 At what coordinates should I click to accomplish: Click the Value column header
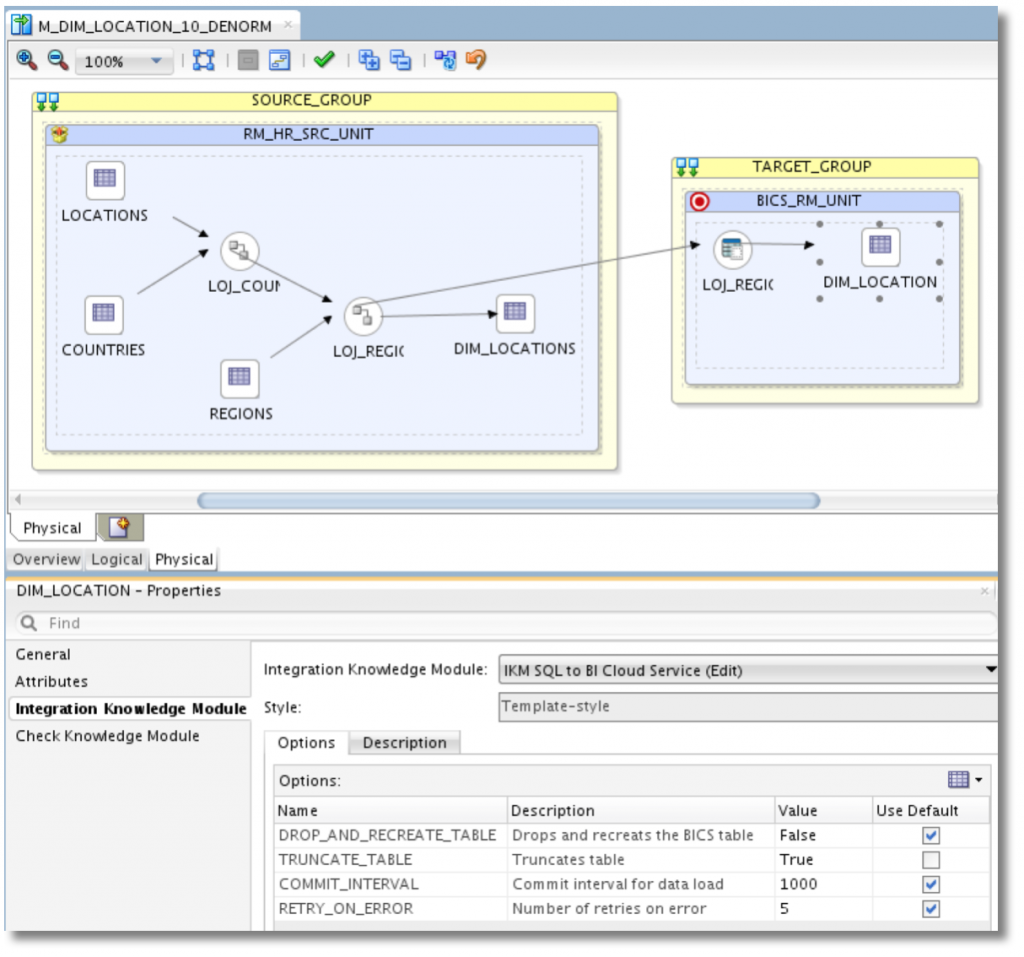pyautogui.click(x=823, y=811)
